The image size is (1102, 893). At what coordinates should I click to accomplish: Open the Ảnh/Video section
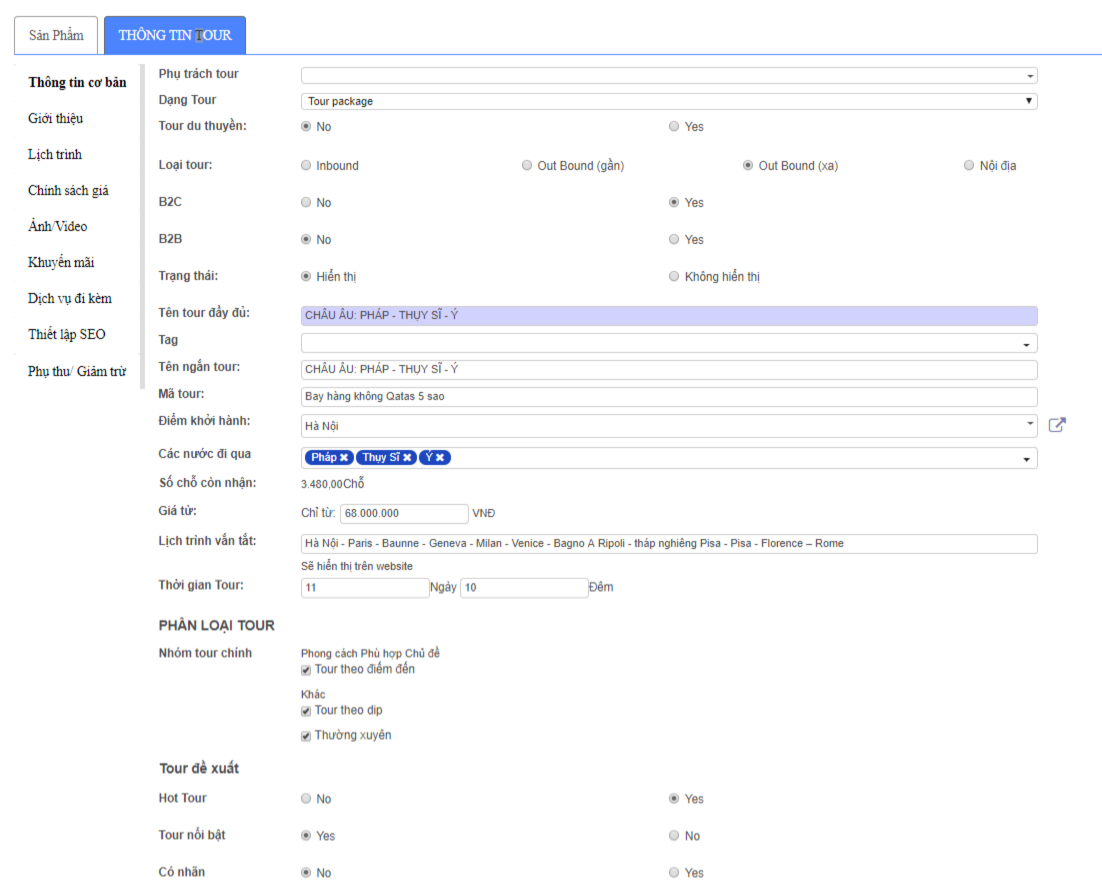pos(58,226)
